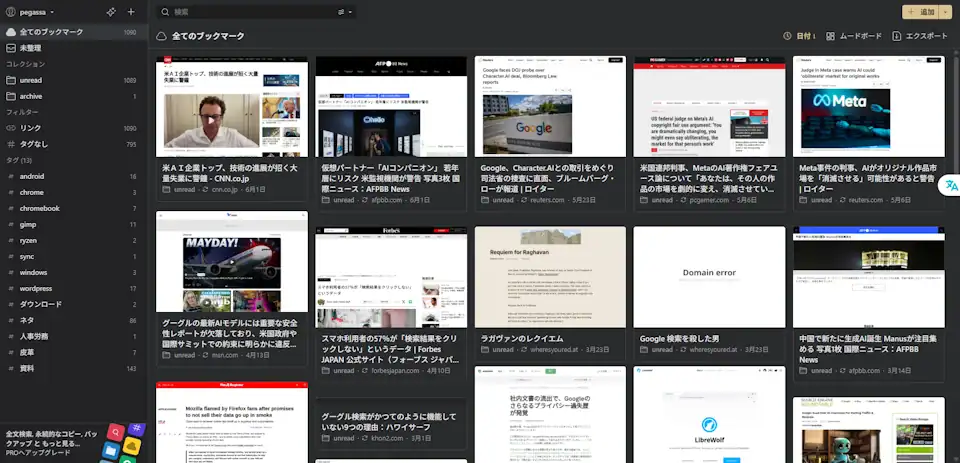Open the グーグル検索がかつてのように bookmark title

point(389,421)
